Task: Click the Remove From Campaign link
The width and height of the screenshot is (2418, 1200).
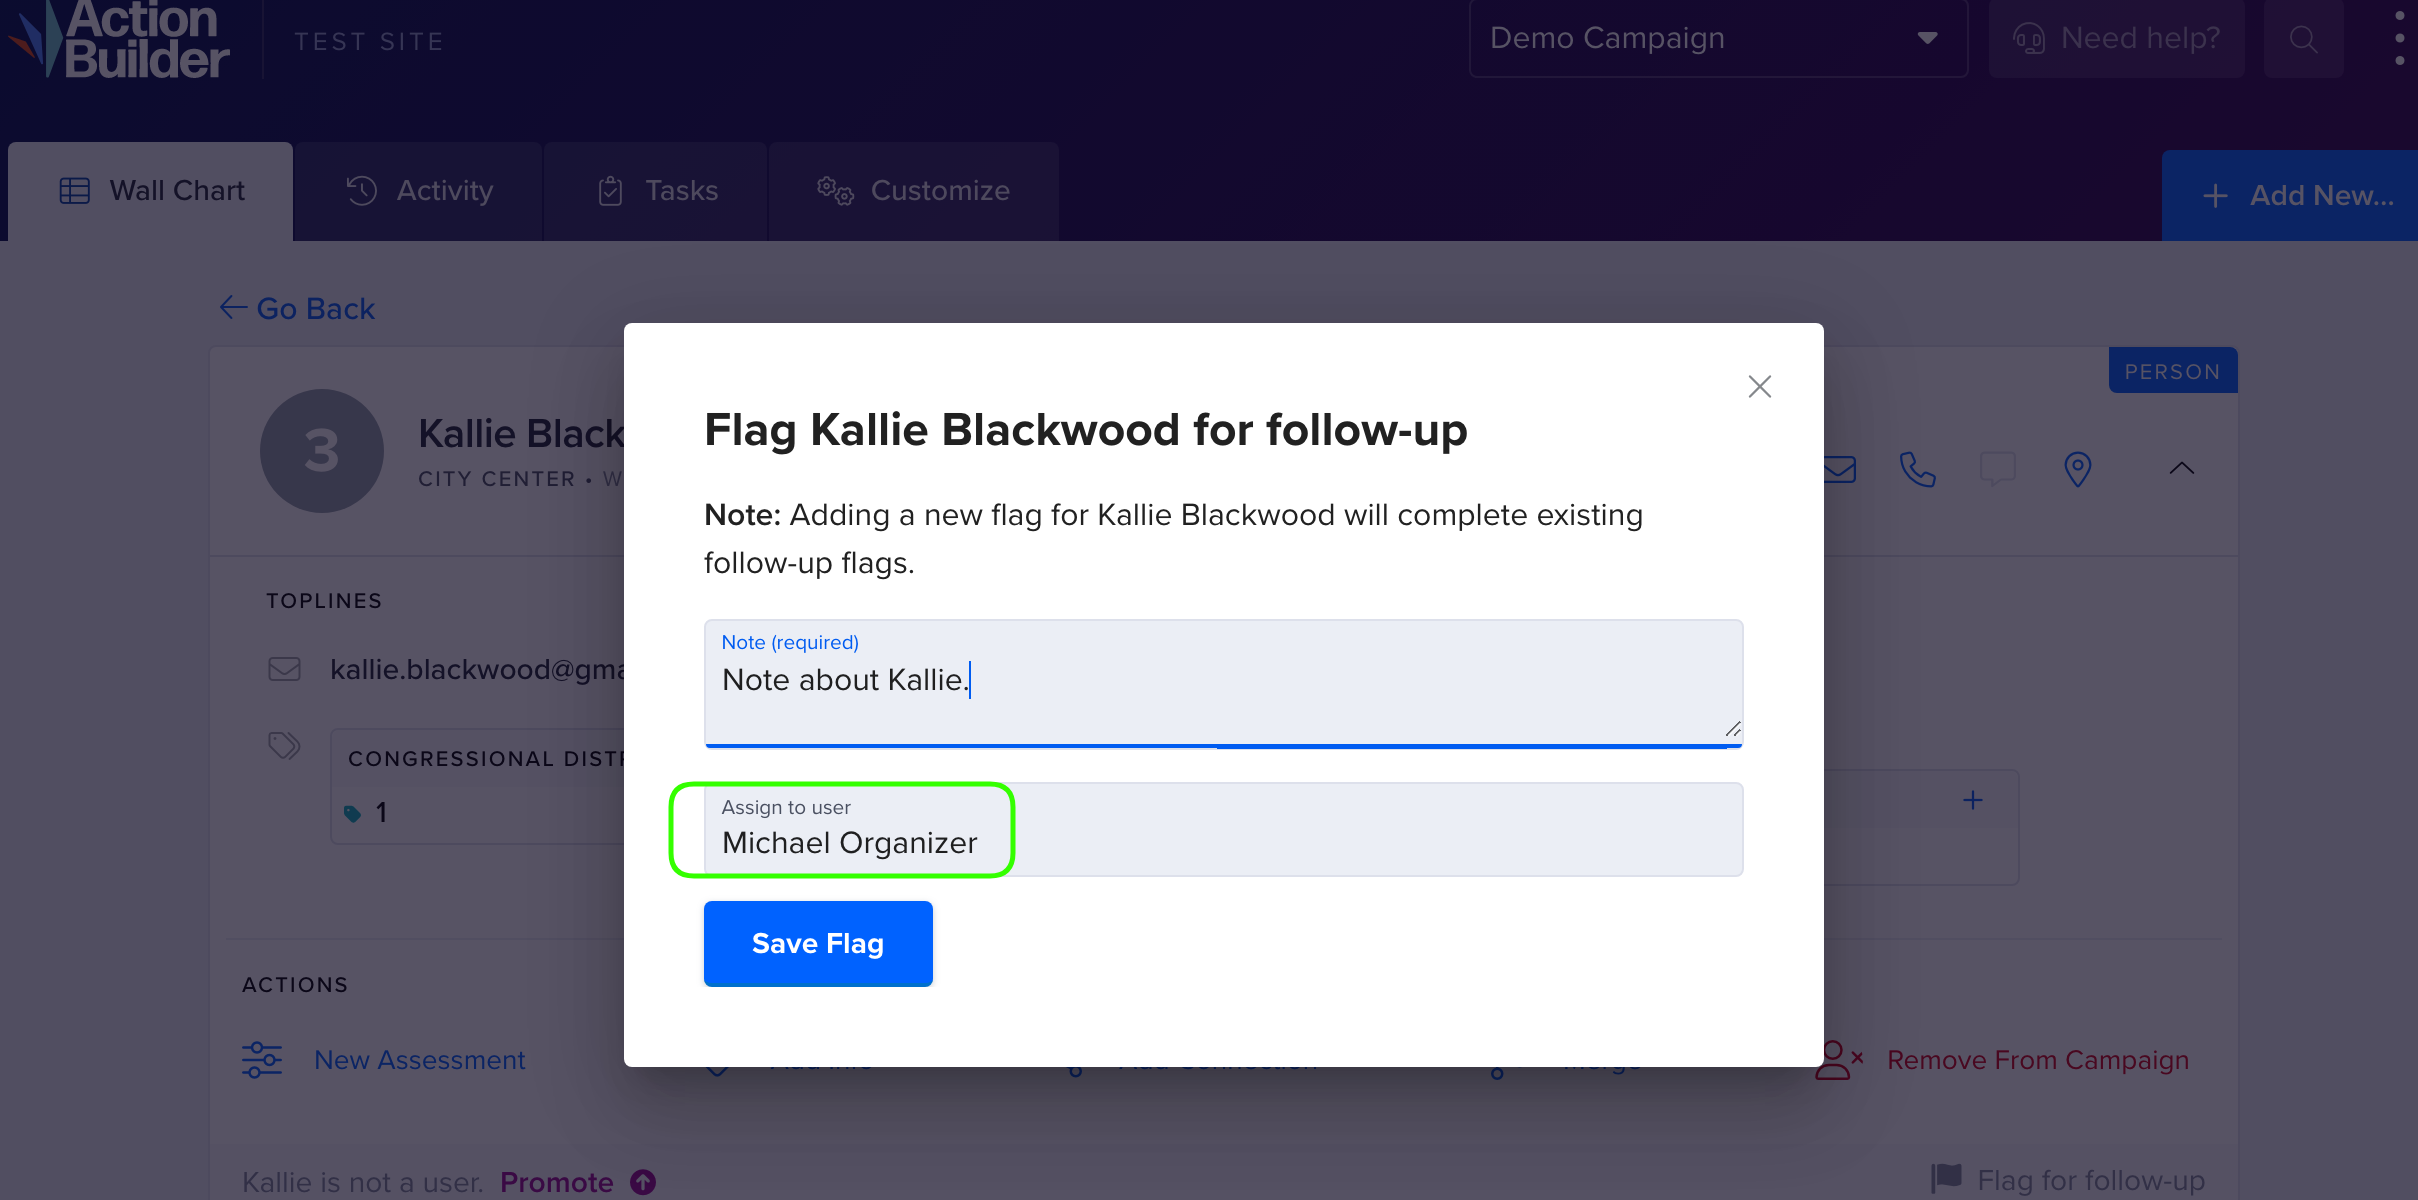Action: 2037,1060
